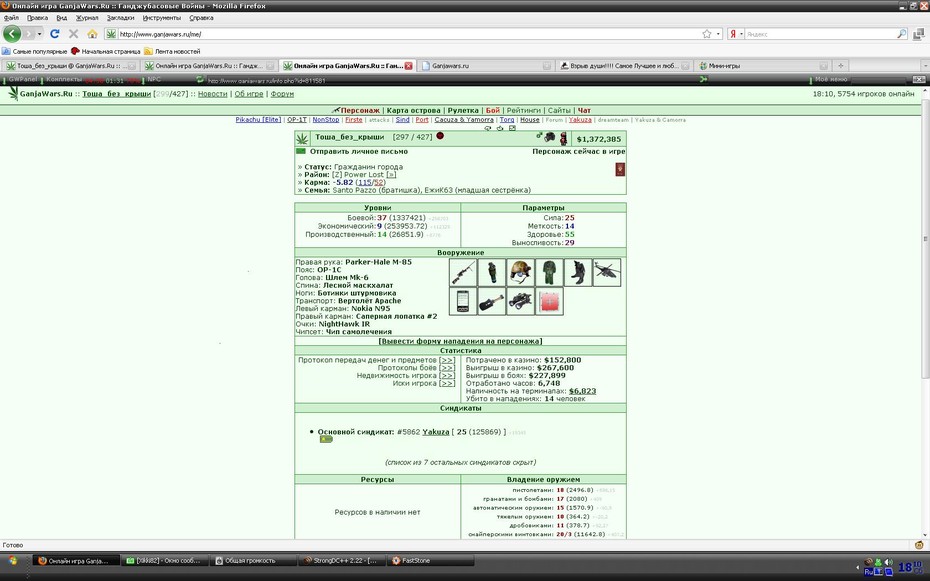Click the small thumbs-up icon above profile
This screenshot has width=930, height=581.
pyautogui.click(x=500, y=128)
